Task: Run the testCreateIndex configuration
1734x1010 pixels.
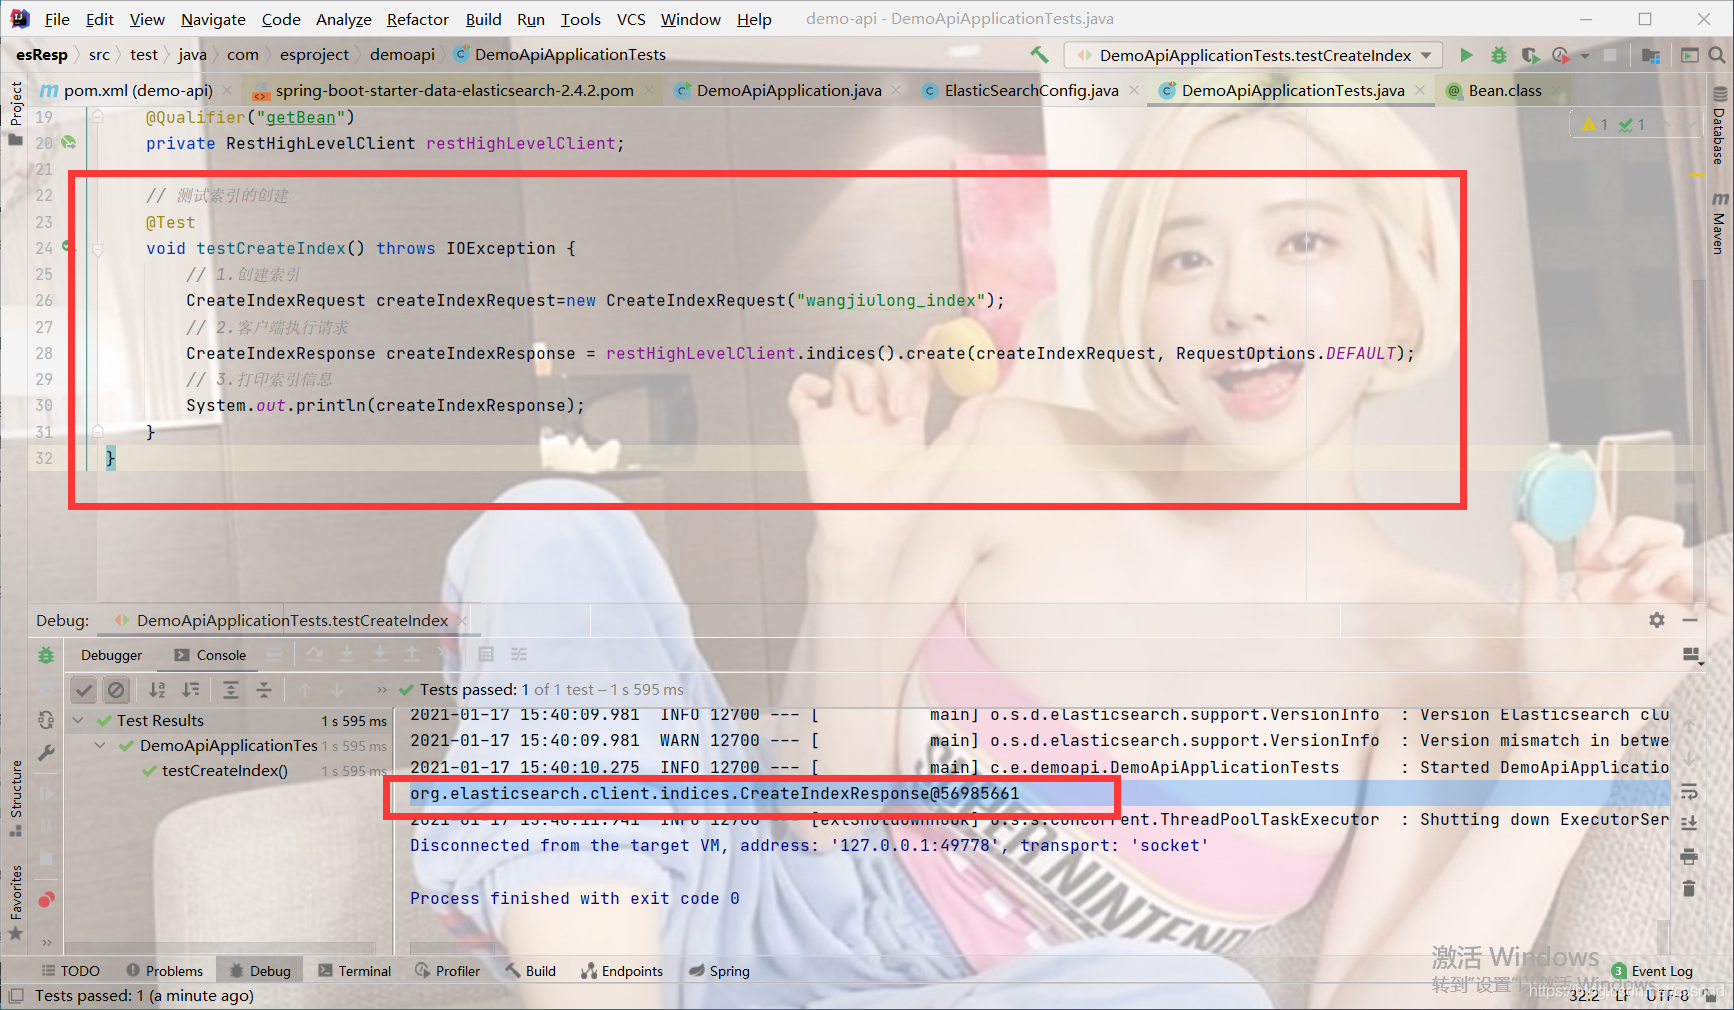Action: tap(1466, 55)
